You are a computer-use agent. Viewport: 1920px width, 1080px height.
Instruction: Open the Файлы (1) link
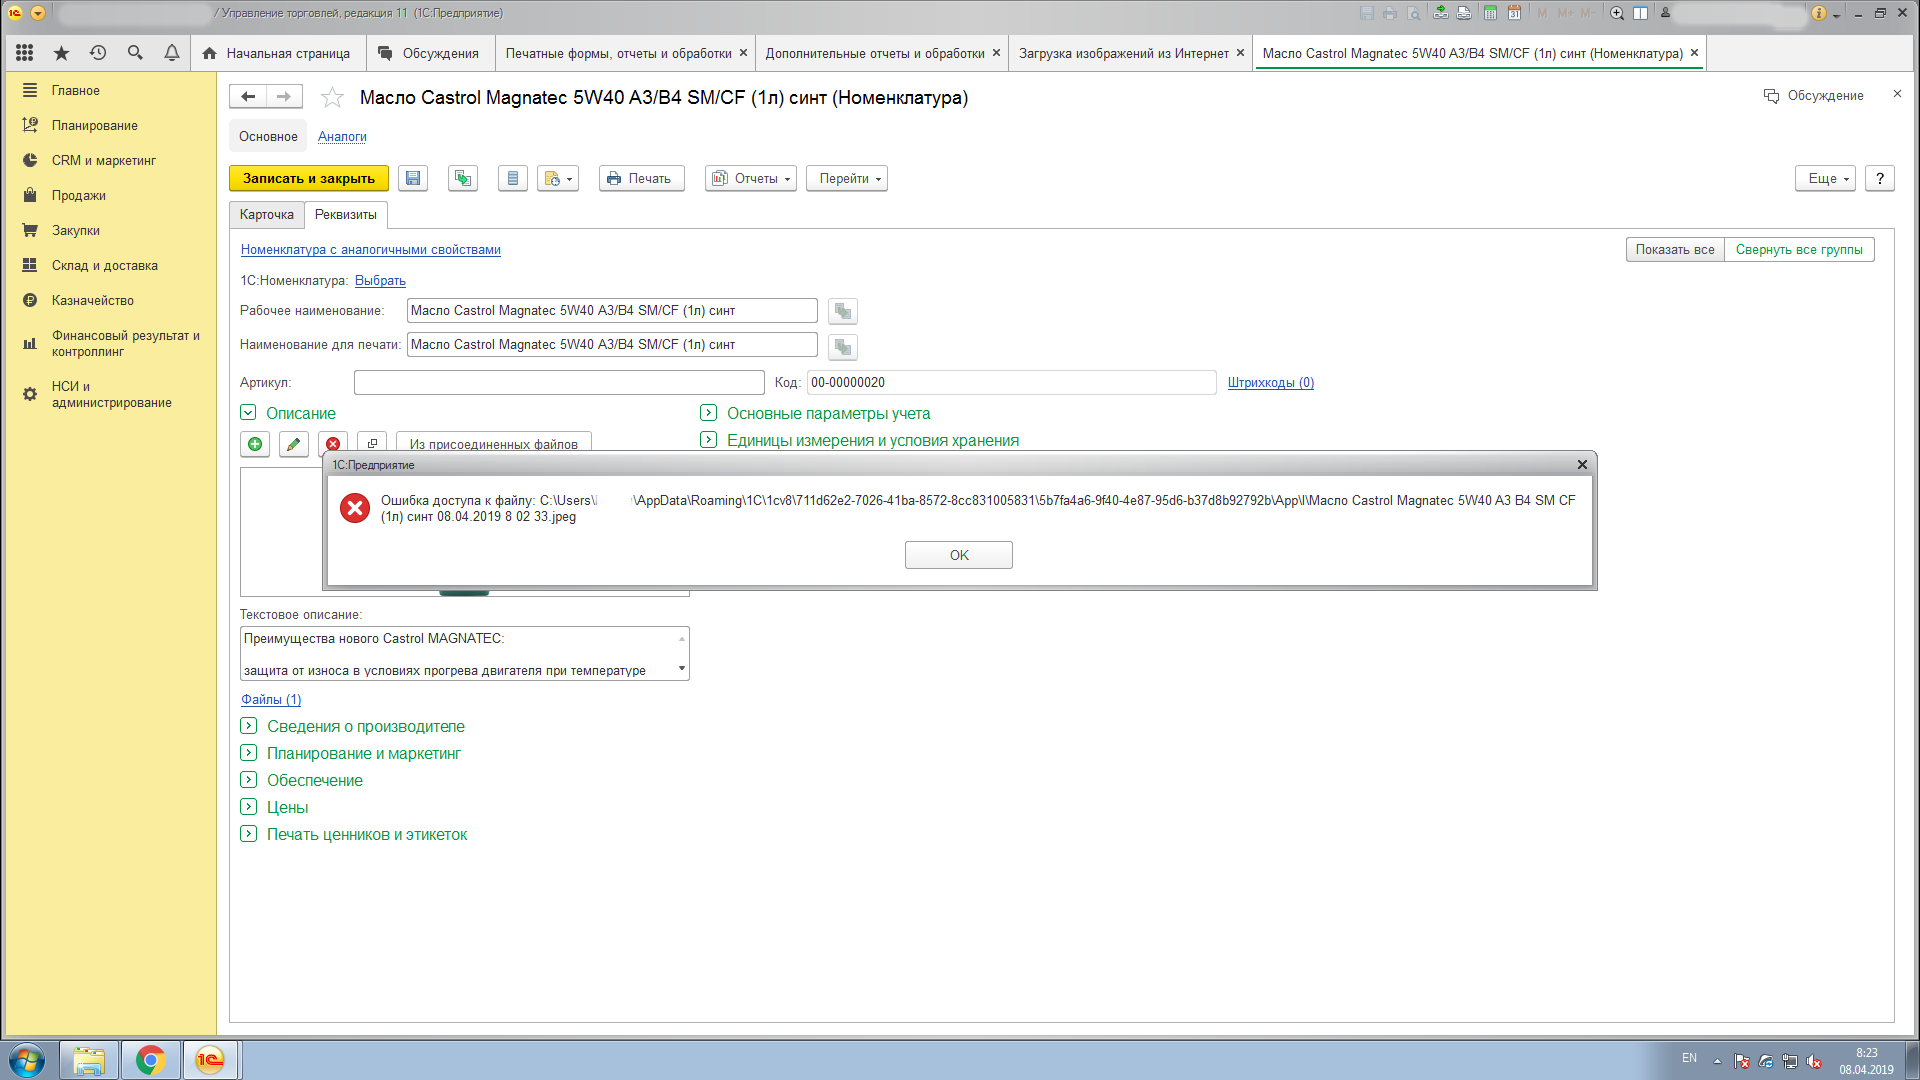(271, 699)
